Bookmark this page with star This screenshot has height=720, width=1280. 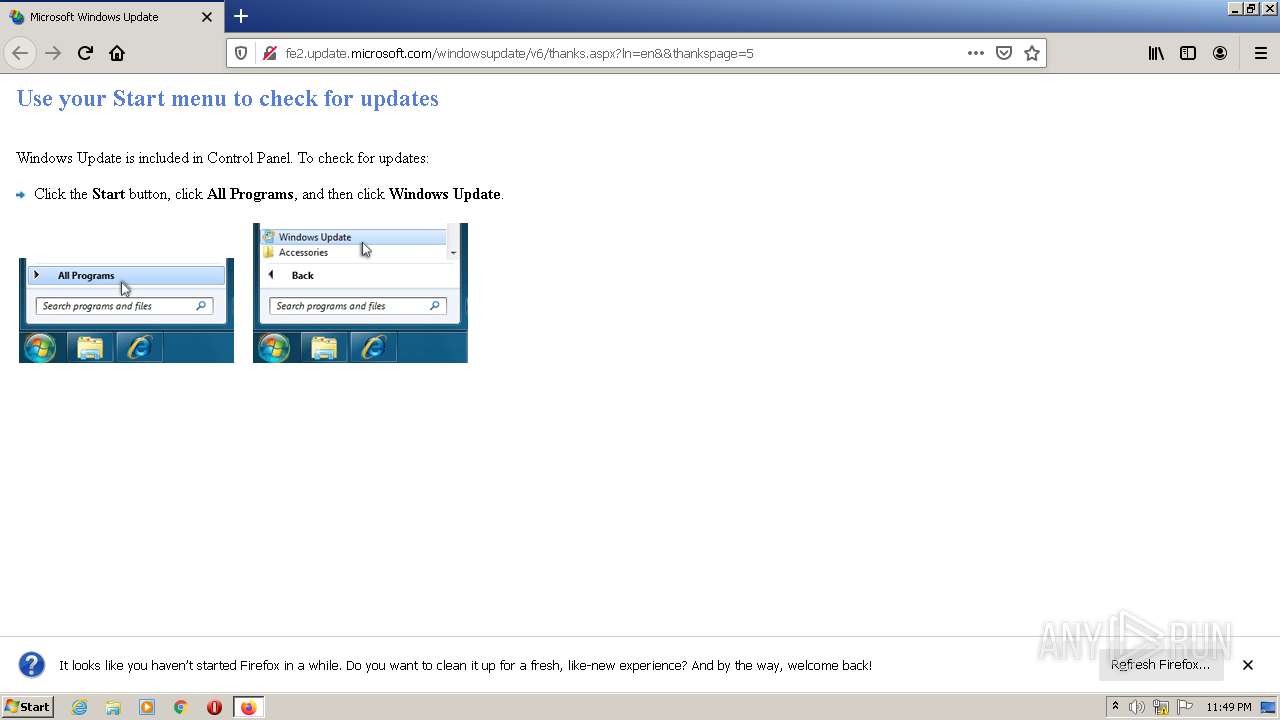point(1032,53)
